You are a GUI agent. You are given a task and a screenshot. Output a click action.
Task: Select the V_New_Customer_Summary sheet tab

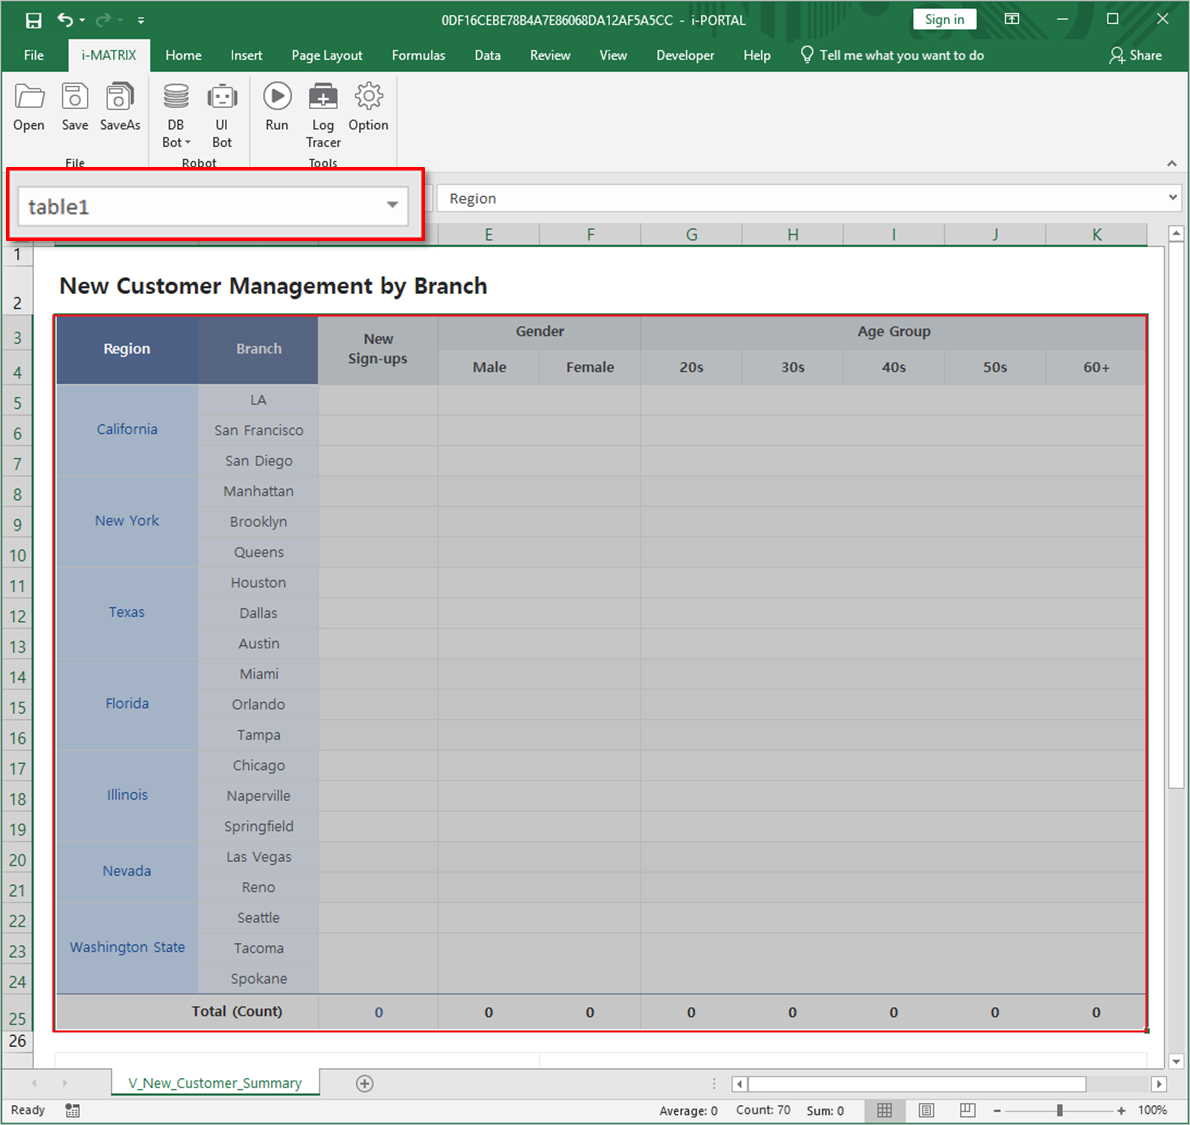point(215,1083)
